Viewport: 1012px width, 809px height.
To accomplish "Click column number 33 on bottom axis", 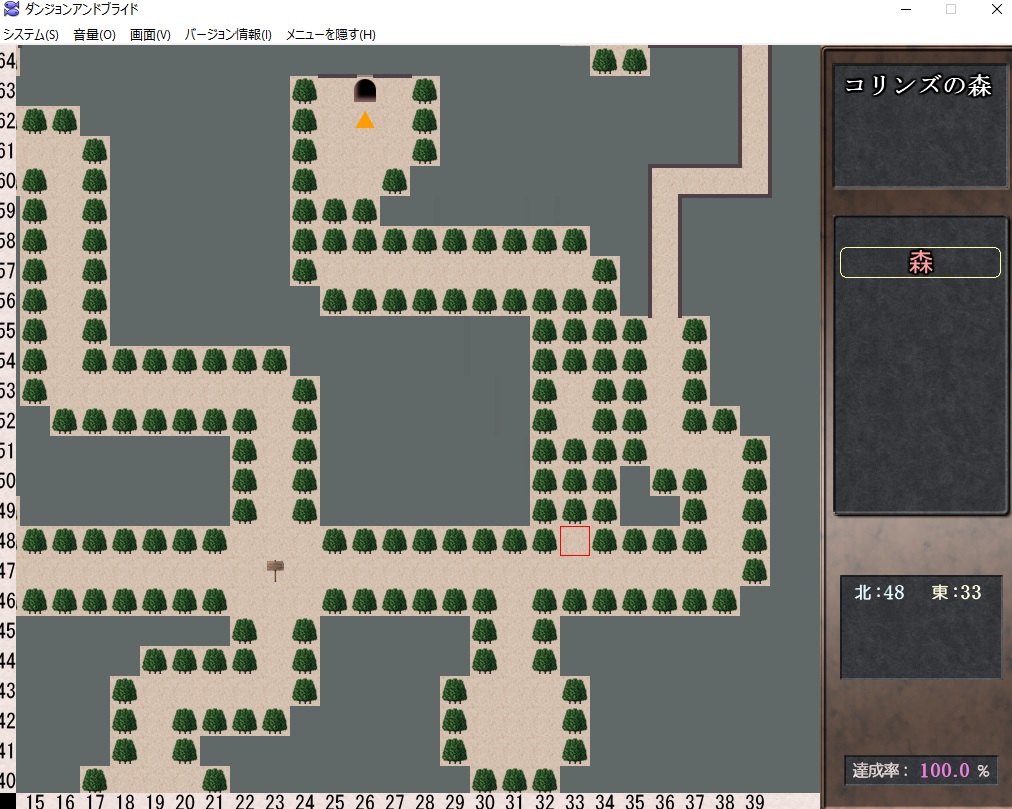I will pos(574,801).
